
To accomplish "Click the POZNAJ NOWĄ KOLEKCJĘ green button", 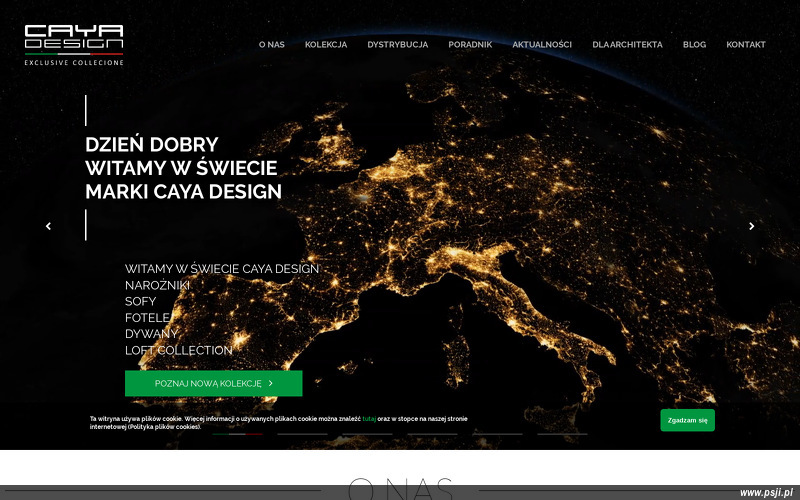I will [x=213, y=383].
